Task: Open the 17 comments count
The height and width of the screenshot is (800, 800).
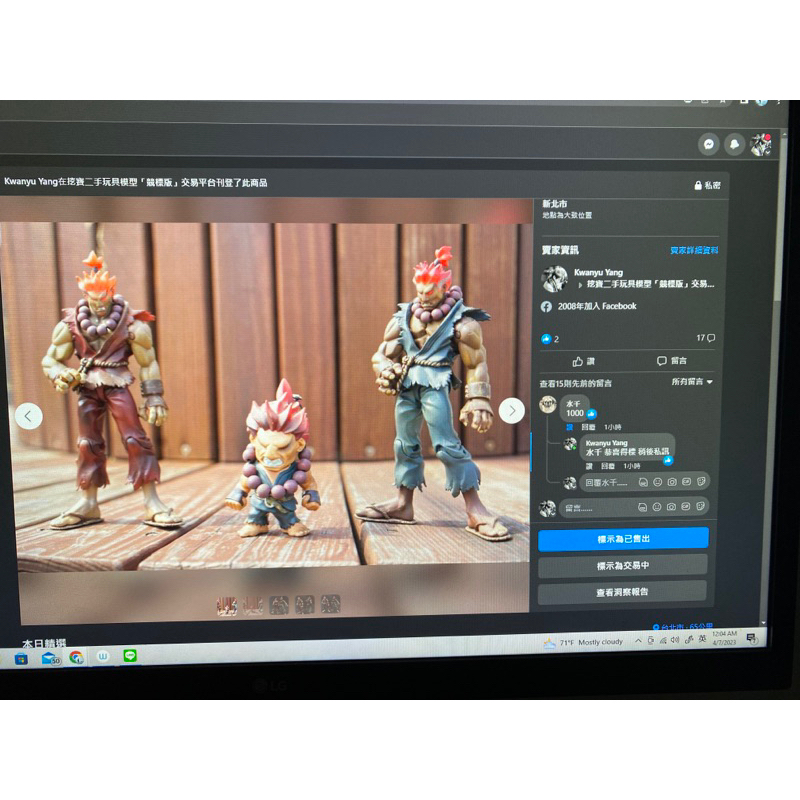Action: pyautogui.click(x=706, y=338)
